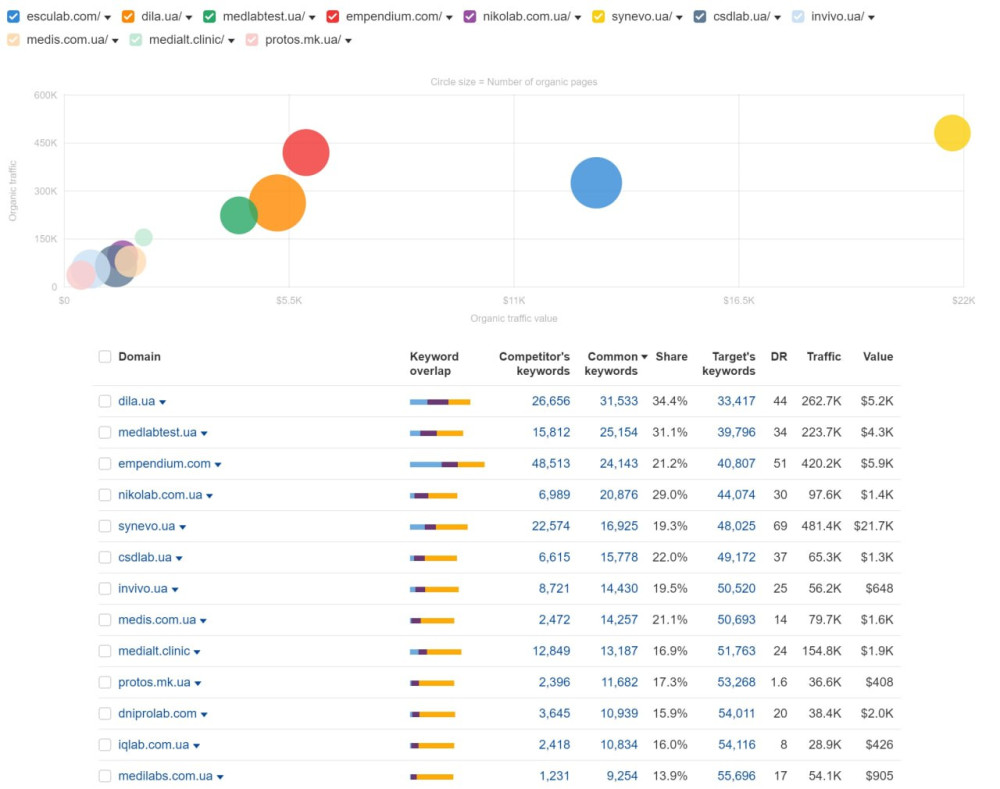Open dropdown arrow next to synevo.ua/ legend
The image size is (1000, 789).
pyautogui.click(x=679, y=18)
